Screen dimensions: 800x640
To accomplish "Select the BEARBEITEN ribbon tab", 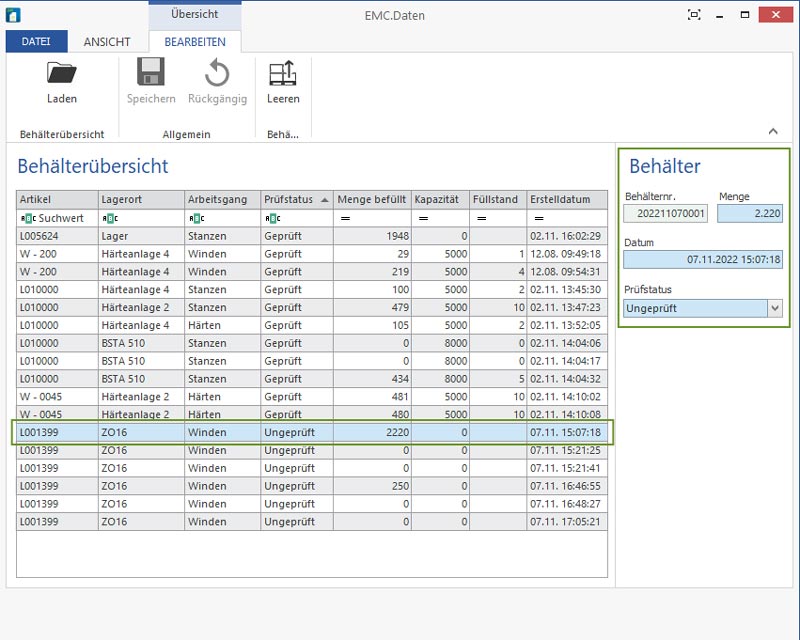I will click(194, 42).
